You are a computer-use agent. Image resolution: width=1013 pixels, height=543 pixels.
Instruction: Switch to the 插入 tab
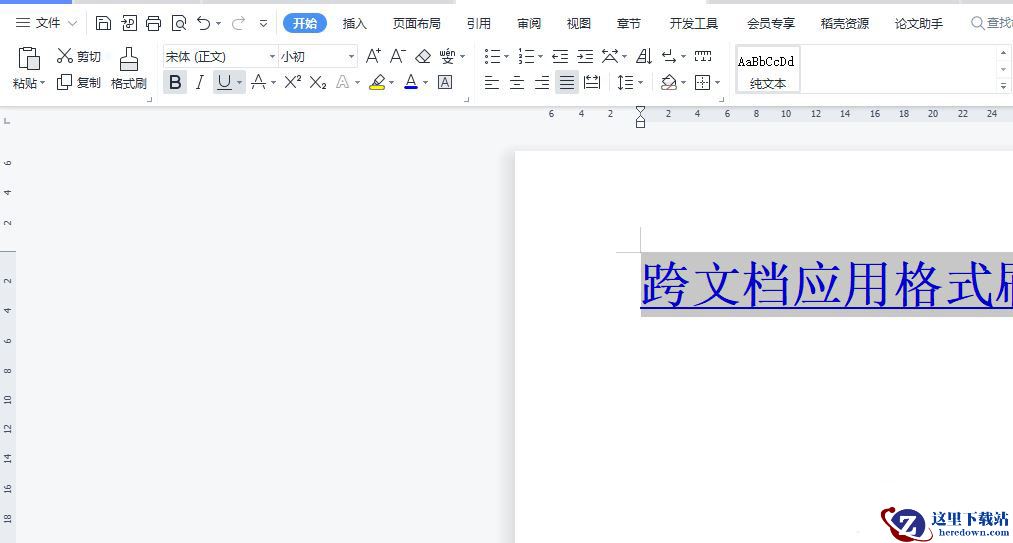click(355, 24)
